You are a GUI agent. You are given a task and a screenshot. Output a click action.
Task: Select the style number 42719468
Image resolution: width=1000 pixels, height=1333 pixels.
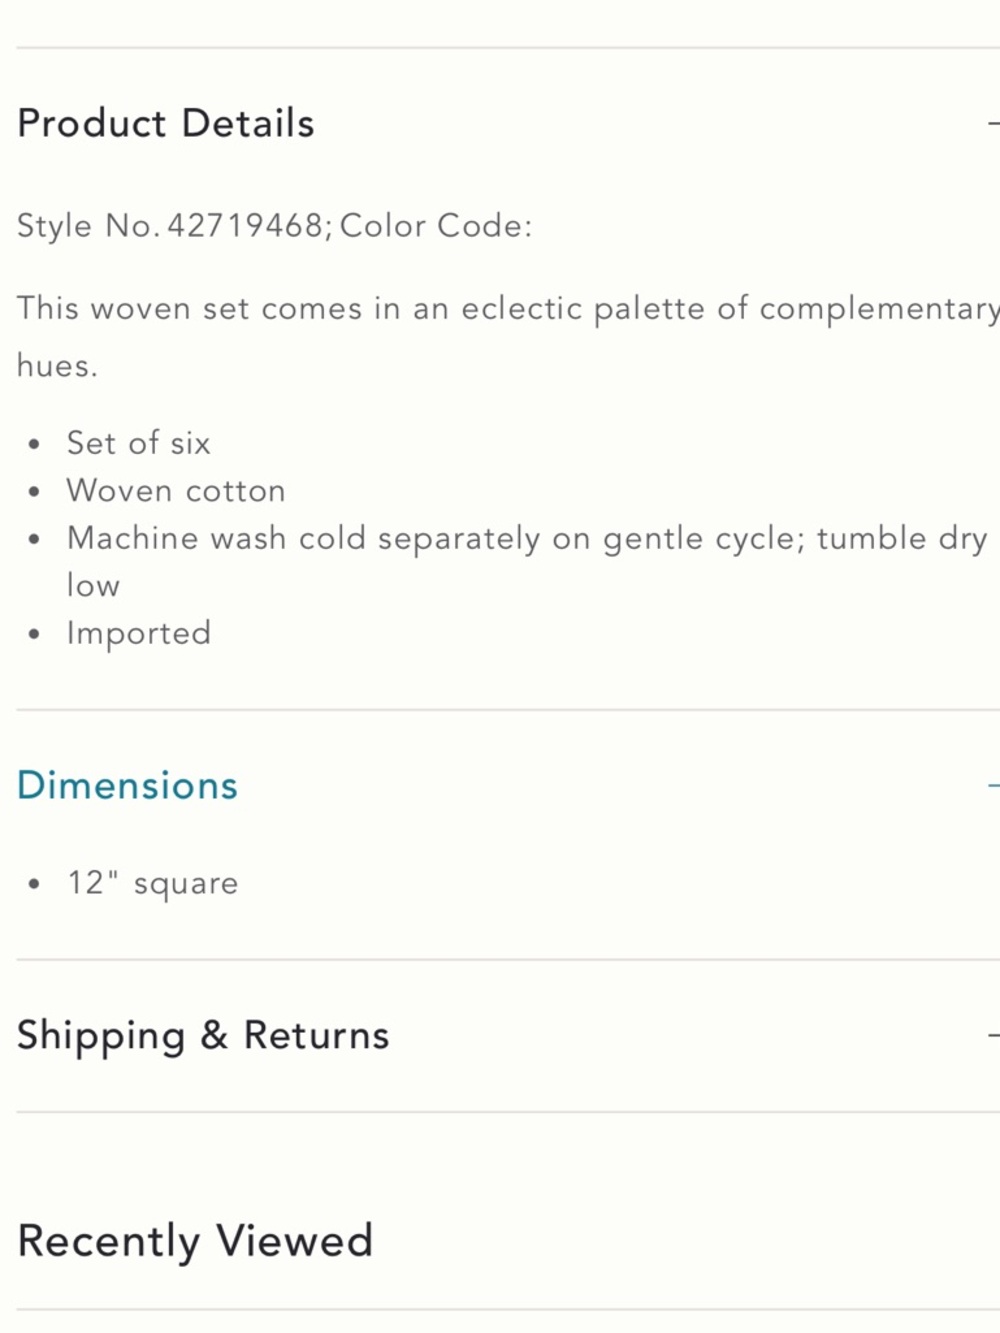click(245, 226)
